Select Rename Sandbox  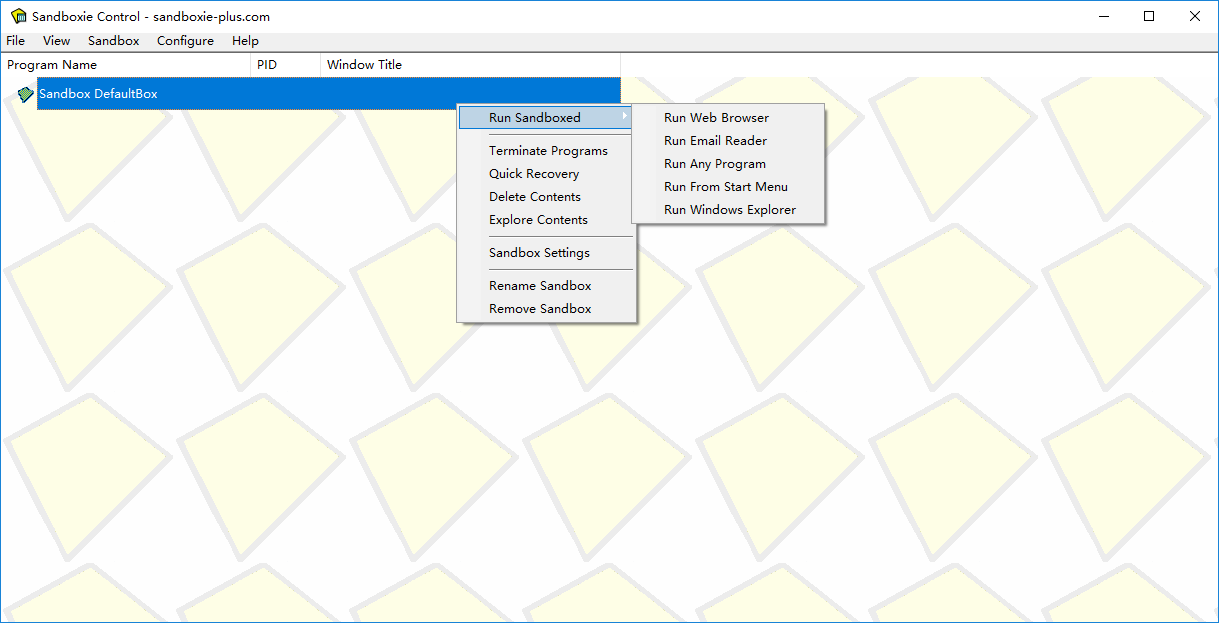point(546,286)
